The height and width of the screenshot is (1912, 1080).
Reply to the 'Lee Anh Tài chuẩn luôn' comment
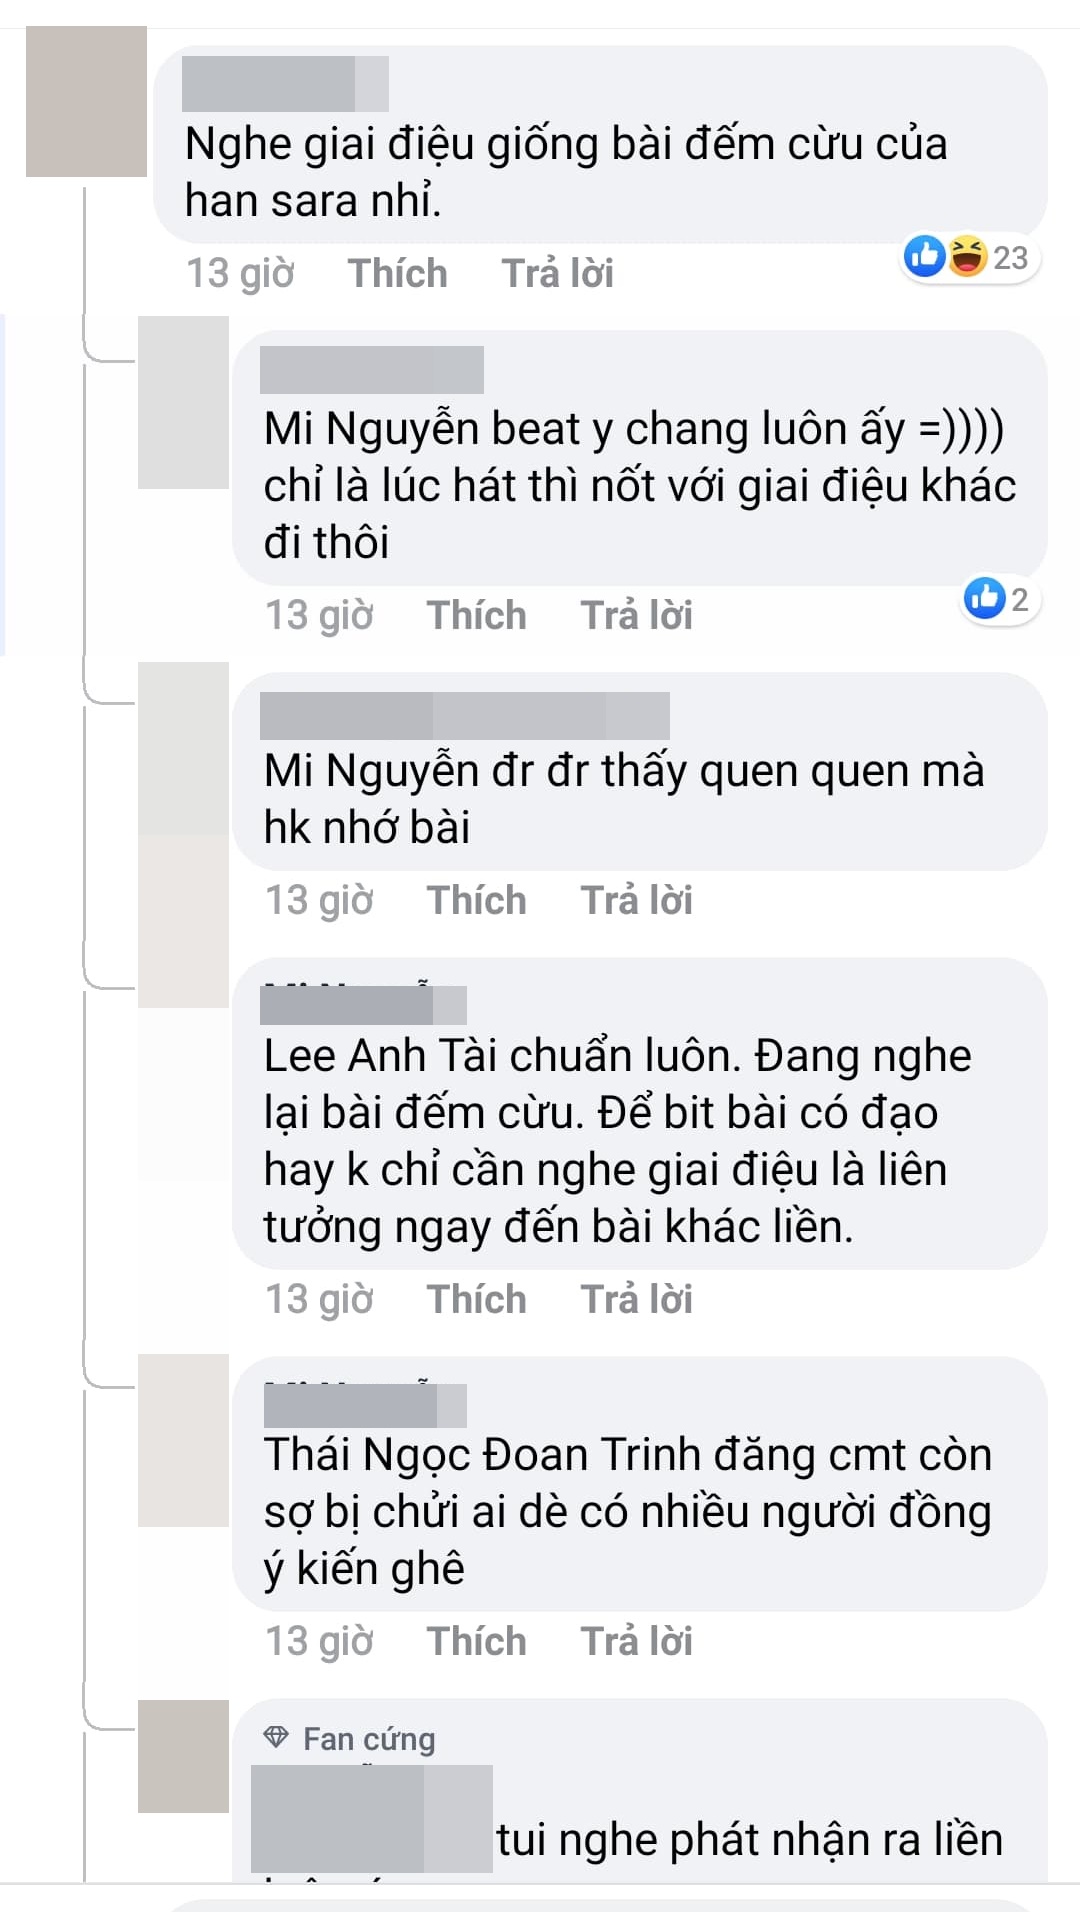pos(636,1299)
